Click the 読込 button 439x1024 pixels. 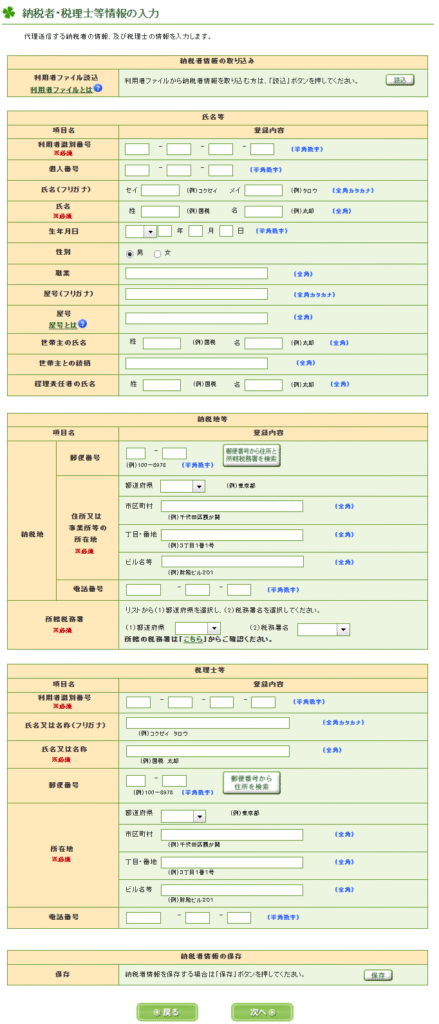click(x=400, y=80)
